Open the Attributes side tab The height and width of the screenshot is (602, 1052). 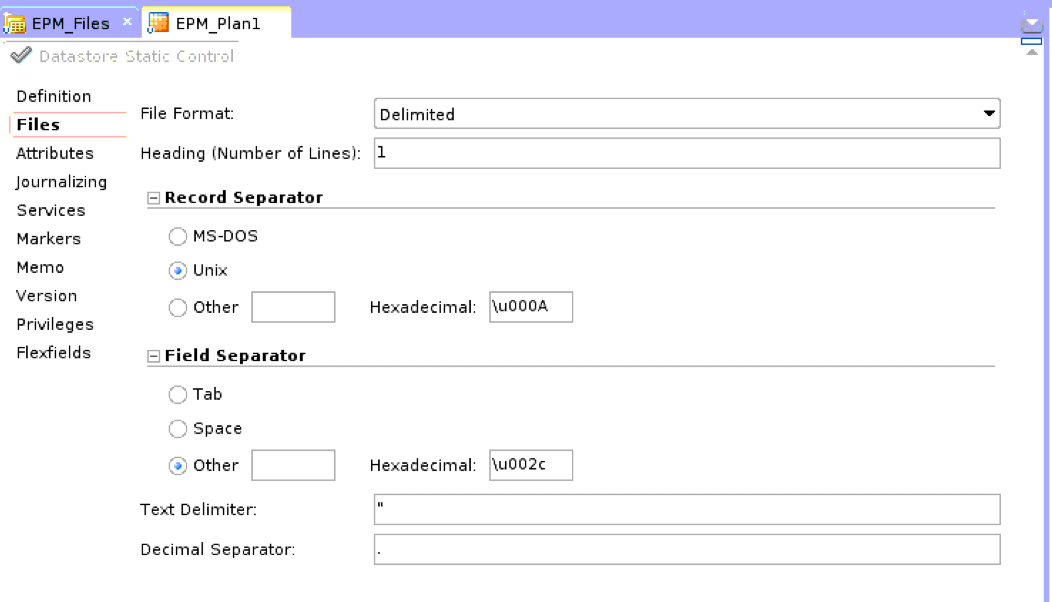[55, 153]
